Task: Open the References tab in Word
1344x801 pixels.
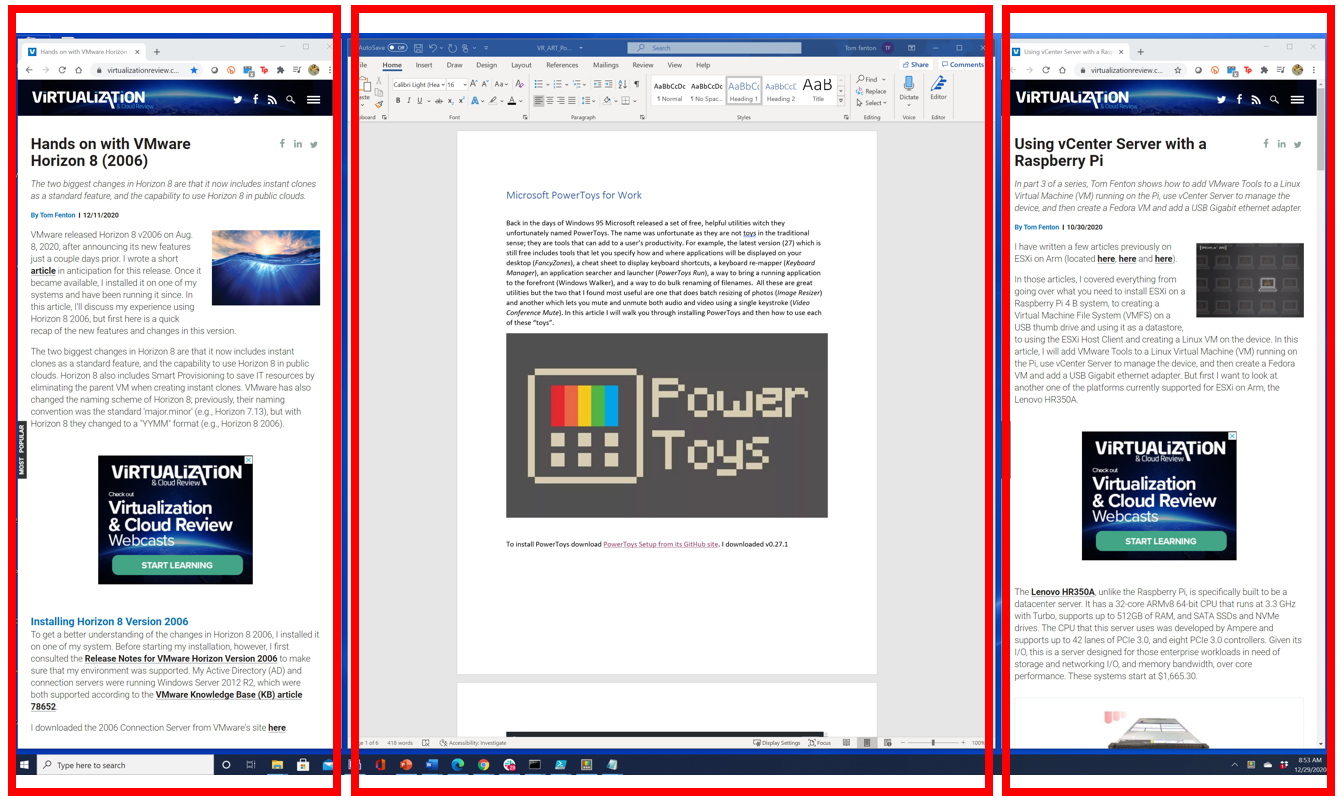Action: 562,65
